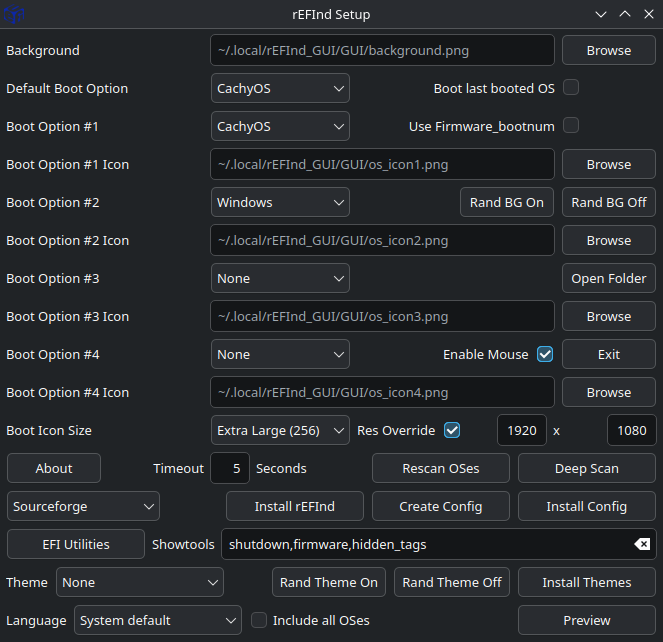Turn Rand Theme Off
Screen dimensions: 663x642
(452, 582)
